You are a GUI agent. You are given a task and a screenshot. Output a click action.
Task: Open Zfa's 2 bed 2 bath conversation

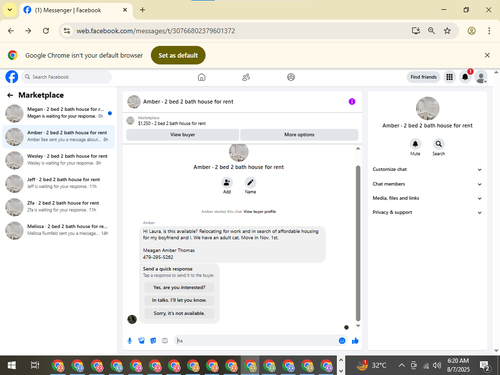coord(59,207)
